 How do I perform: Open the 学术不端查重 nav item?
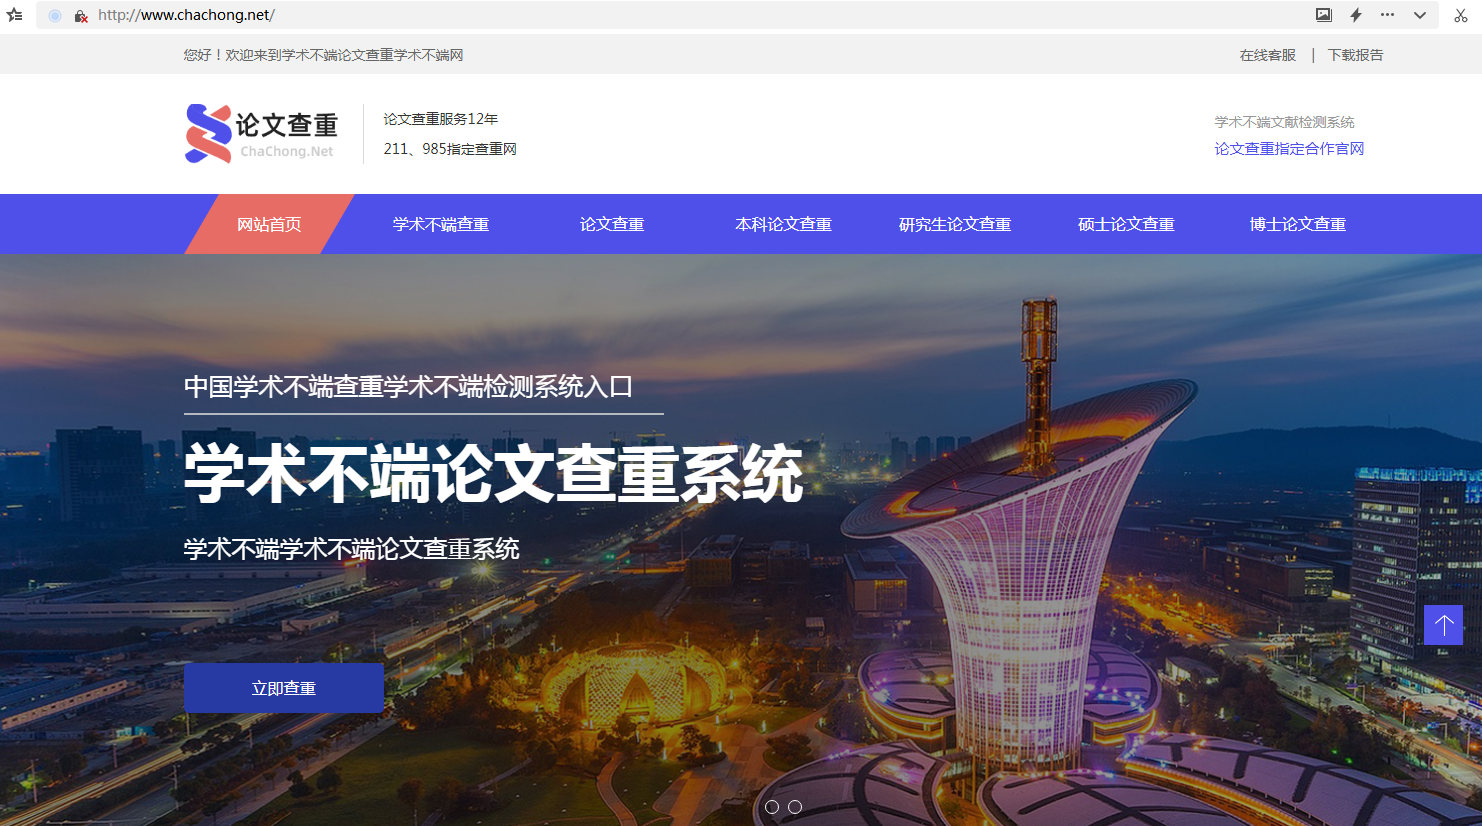441,224
